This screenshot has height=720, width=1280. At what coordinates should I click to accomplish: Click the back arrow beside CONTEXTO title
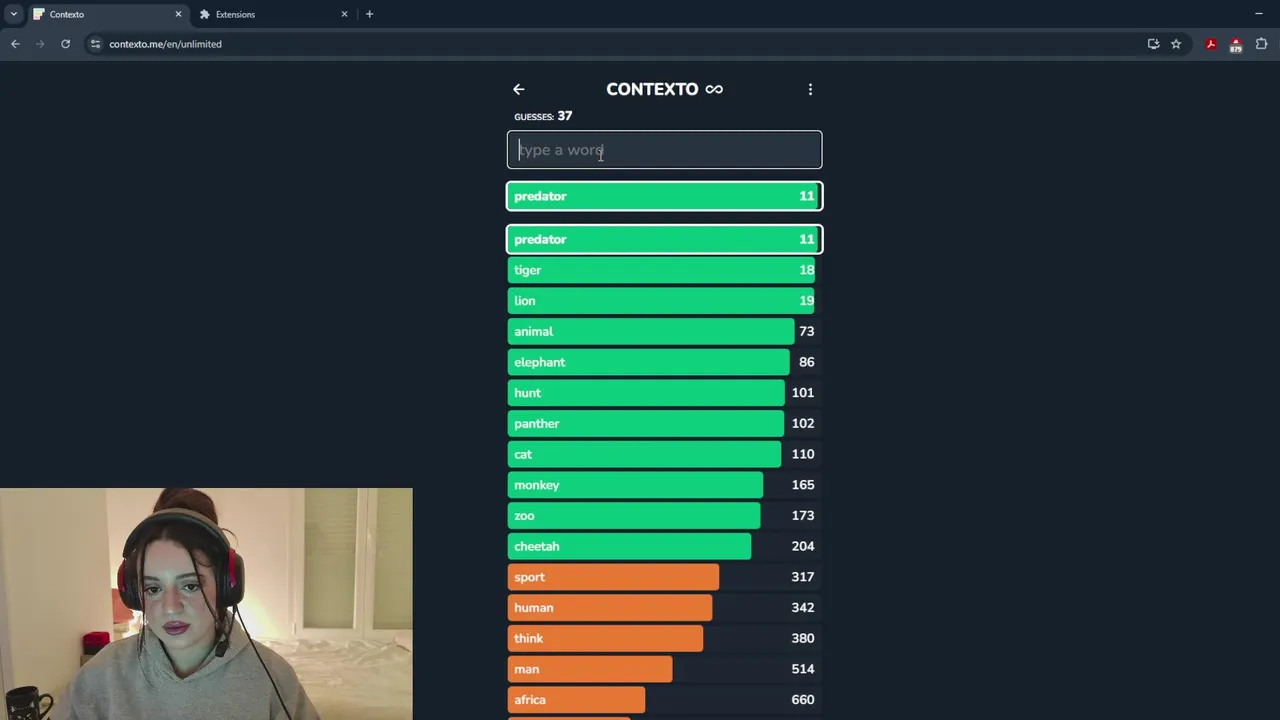tap(518, 89)
